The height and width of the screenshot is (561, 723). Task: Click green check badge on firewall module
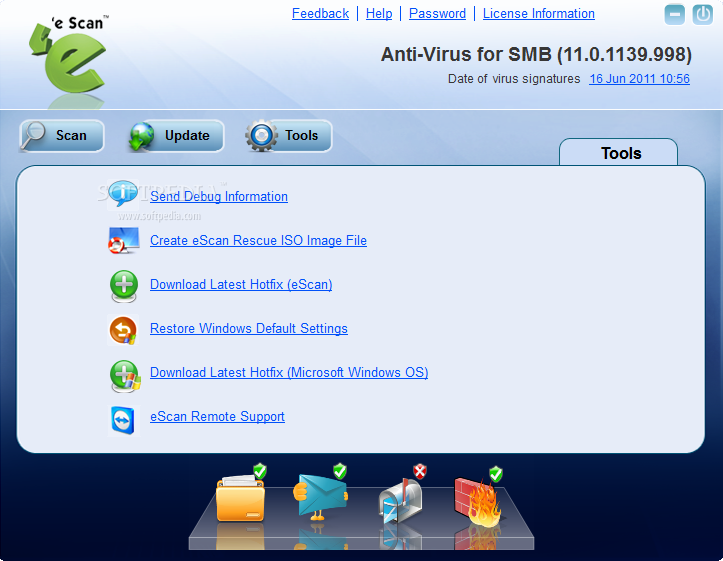click(496, 473)
